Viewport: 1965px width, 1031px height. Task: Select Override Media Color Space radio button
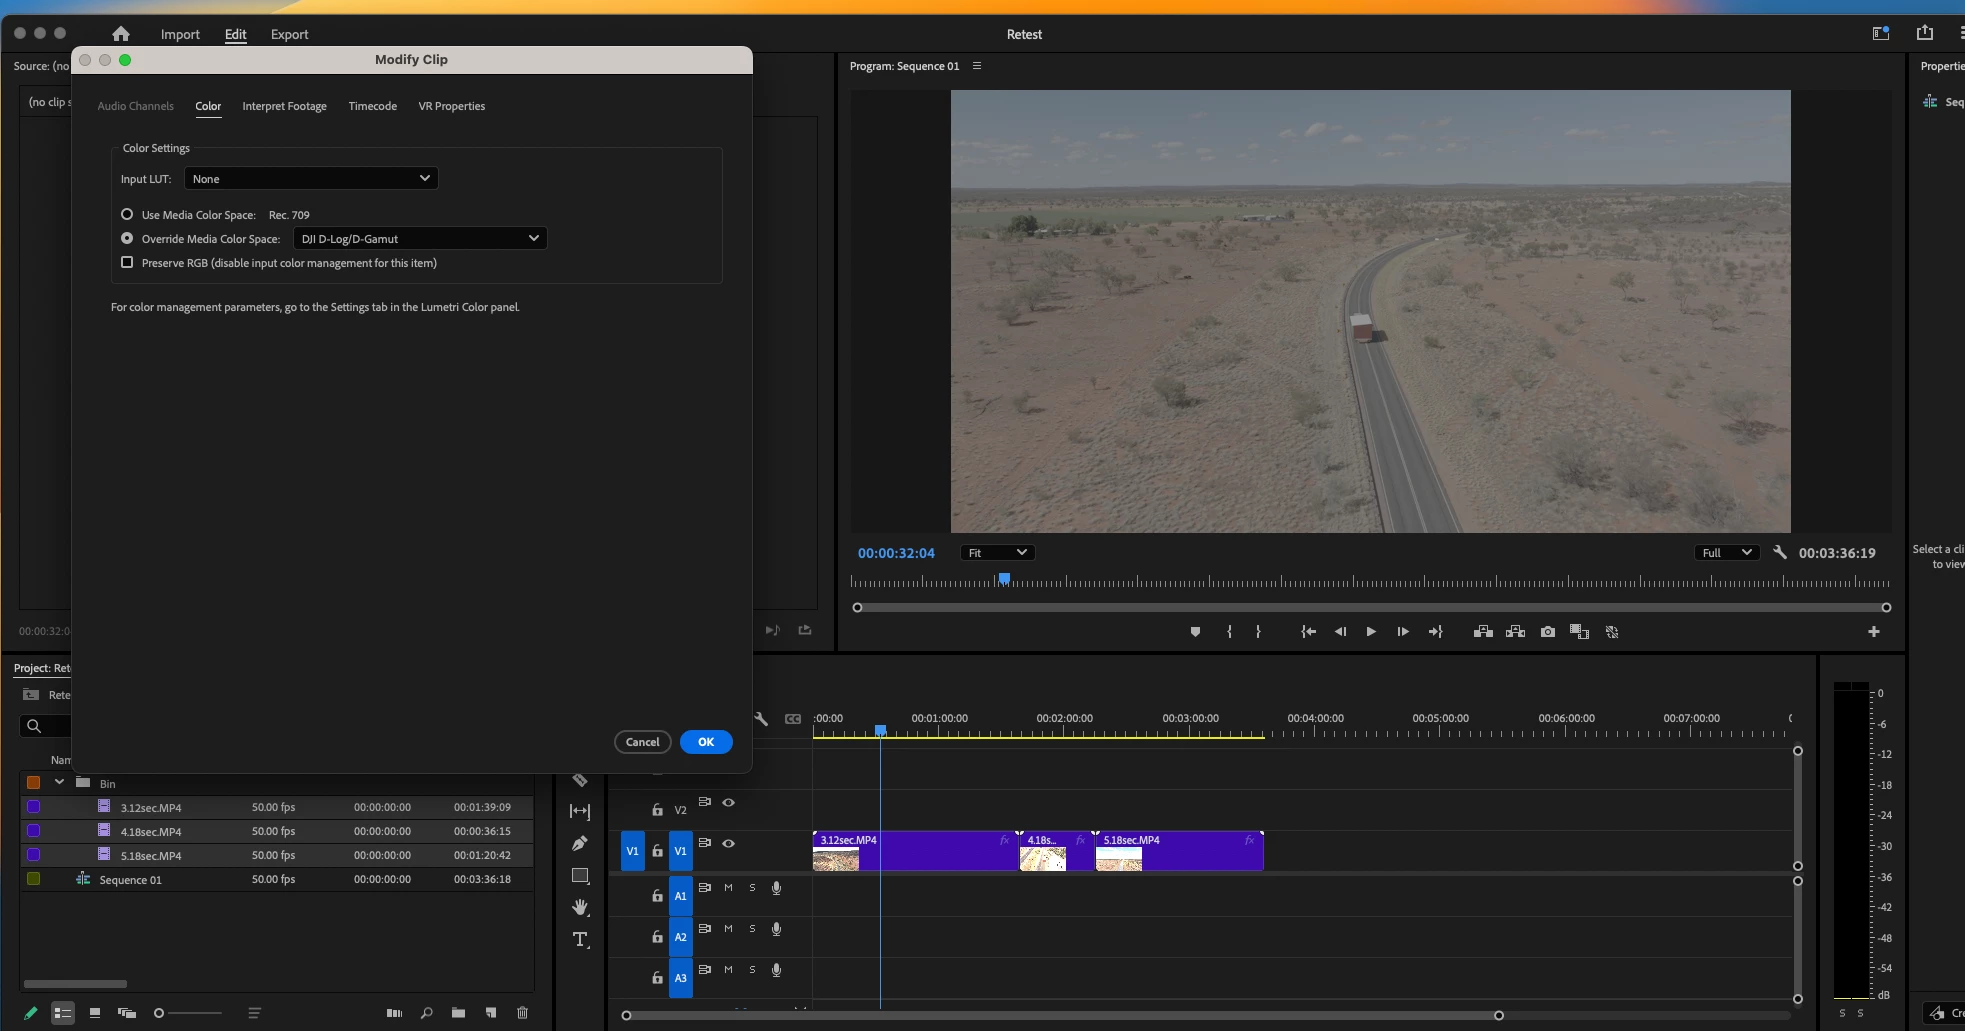pyautogui.click(x=127, y=238)
